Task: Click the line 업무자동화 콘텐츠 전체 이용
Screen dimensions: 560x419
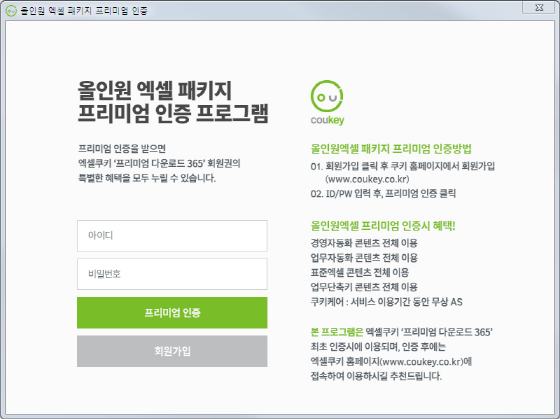Action: tap(364, 258)
